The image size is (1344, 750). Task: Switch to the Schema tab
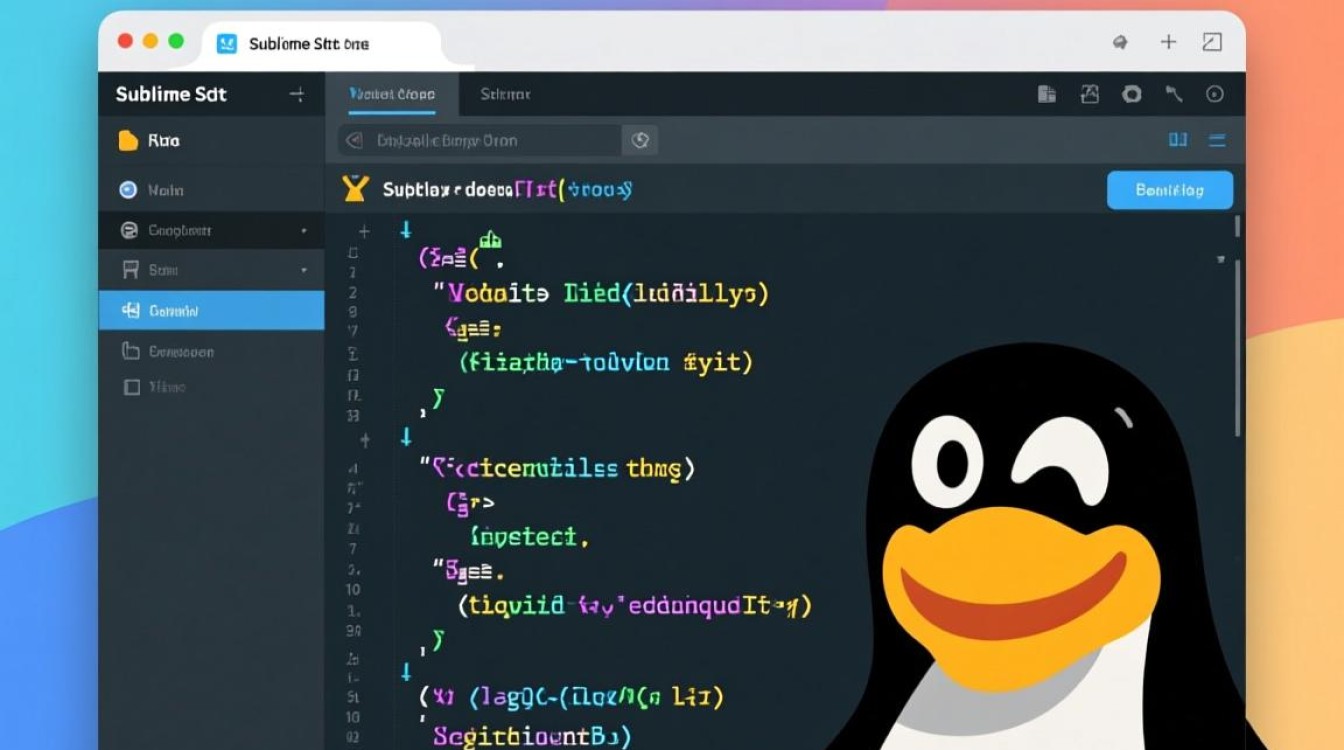point(505,93)
